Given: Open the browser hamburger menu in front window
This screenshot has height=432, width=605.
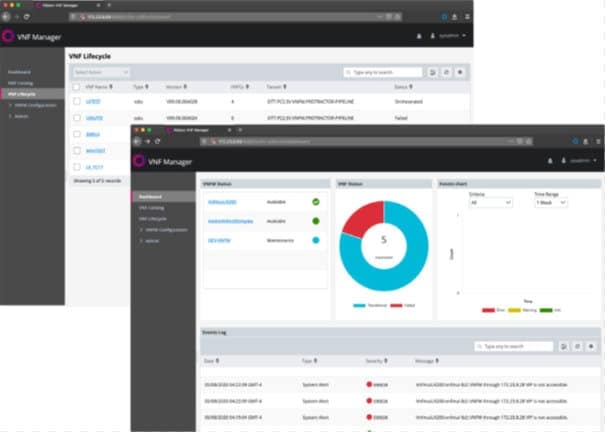Looking at the screenshot, I should tap(598, 142).
